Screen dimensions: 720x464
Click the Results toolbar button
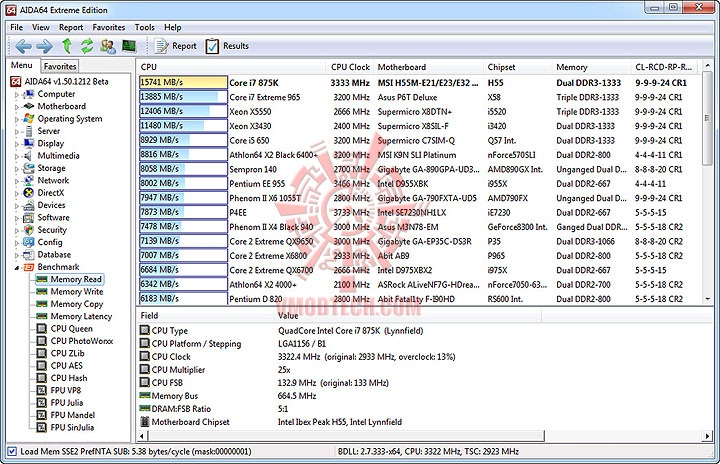(227, 46)
